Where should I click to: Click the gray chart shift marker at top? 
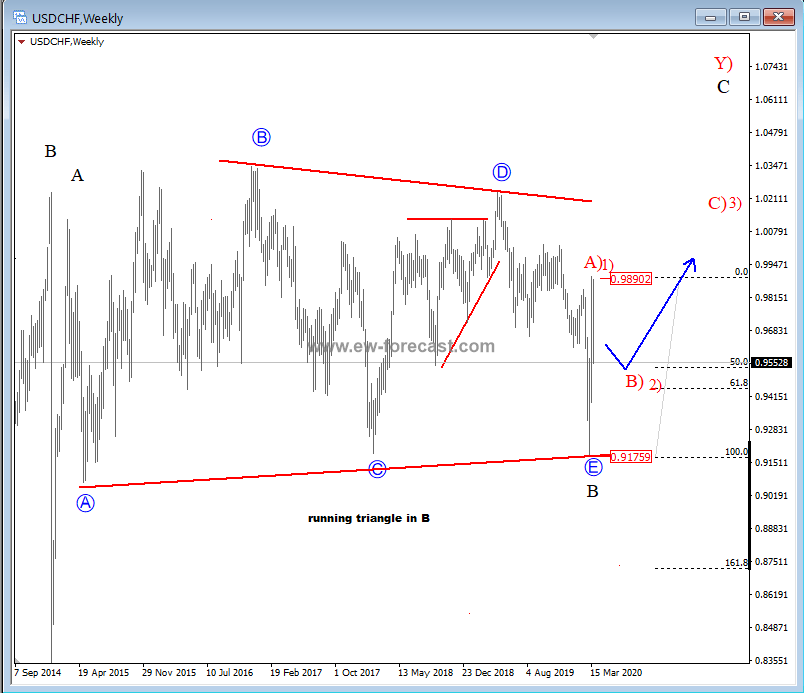coord(597,38)
